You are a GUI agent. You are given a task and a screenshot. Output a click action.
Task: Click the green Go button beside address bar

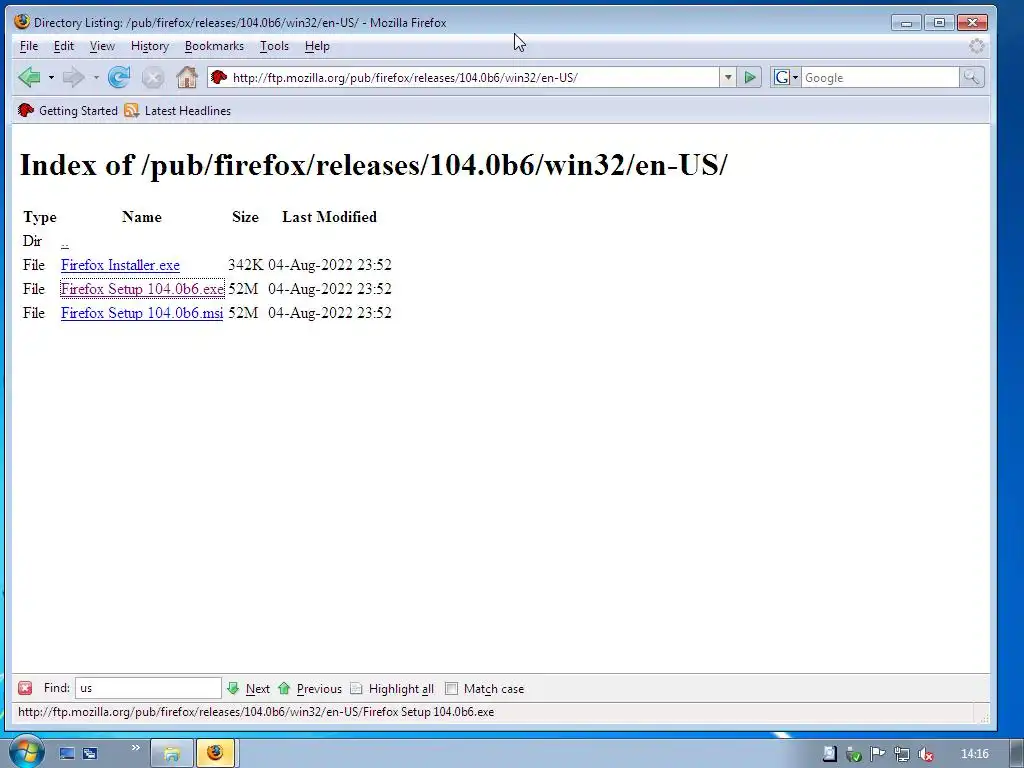click(750, 78)
